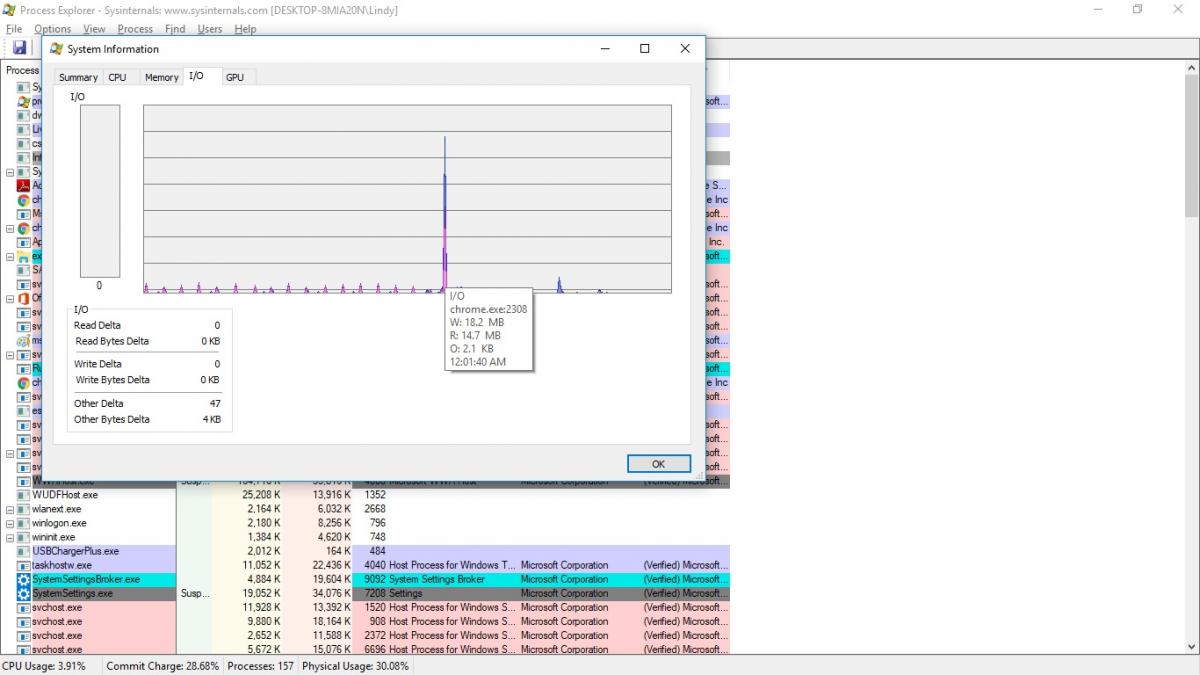
Task: Collapse the winlogon.exe tree node
Action: point(10,523)
